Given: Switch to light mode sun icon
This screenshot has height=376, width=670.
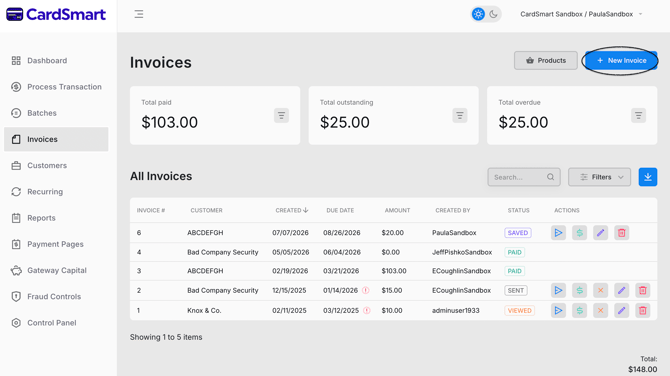Looking at the screenshot, I should pyautogui.click(x=478, y=14).
